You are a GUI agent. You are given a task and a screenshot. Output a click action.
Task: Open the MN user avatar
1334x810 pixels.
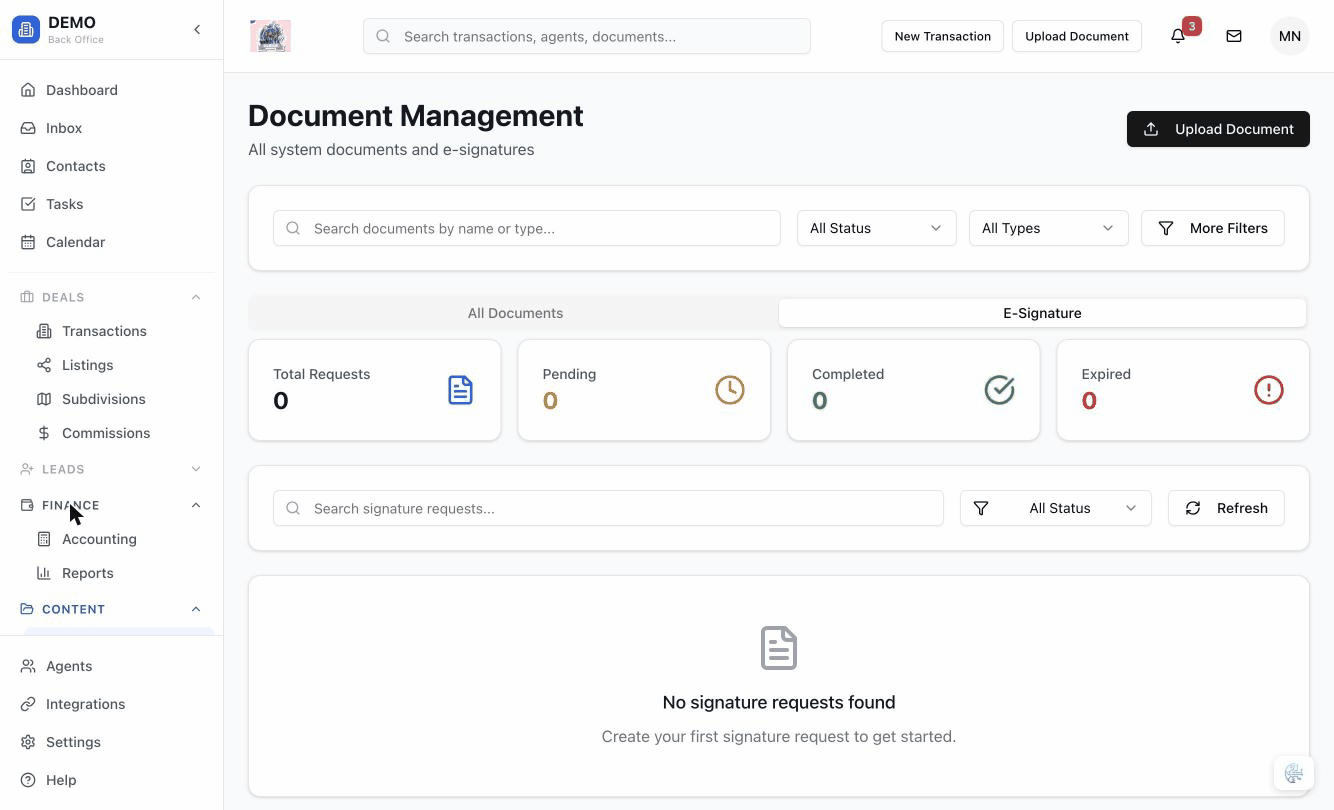point(1290,36)
